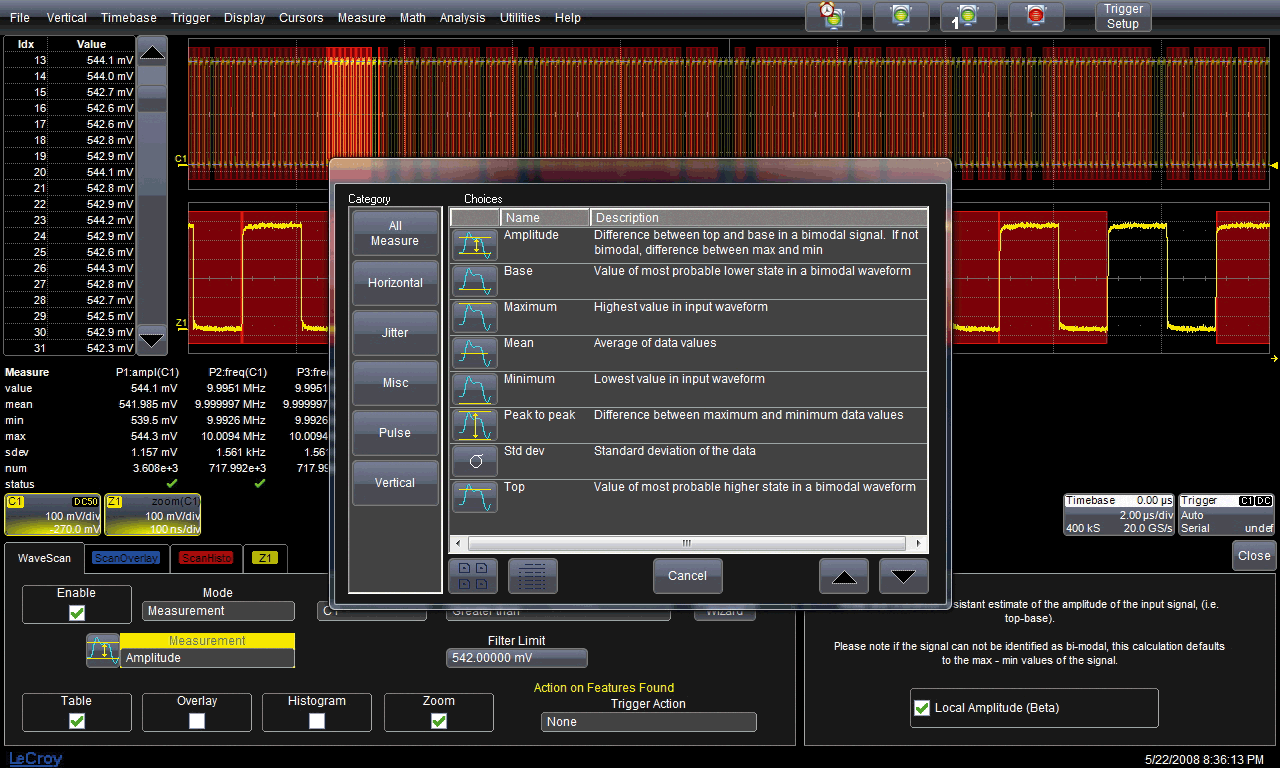Open the Analysis menu
The image size is (1280, 768).
pos(462,18)
